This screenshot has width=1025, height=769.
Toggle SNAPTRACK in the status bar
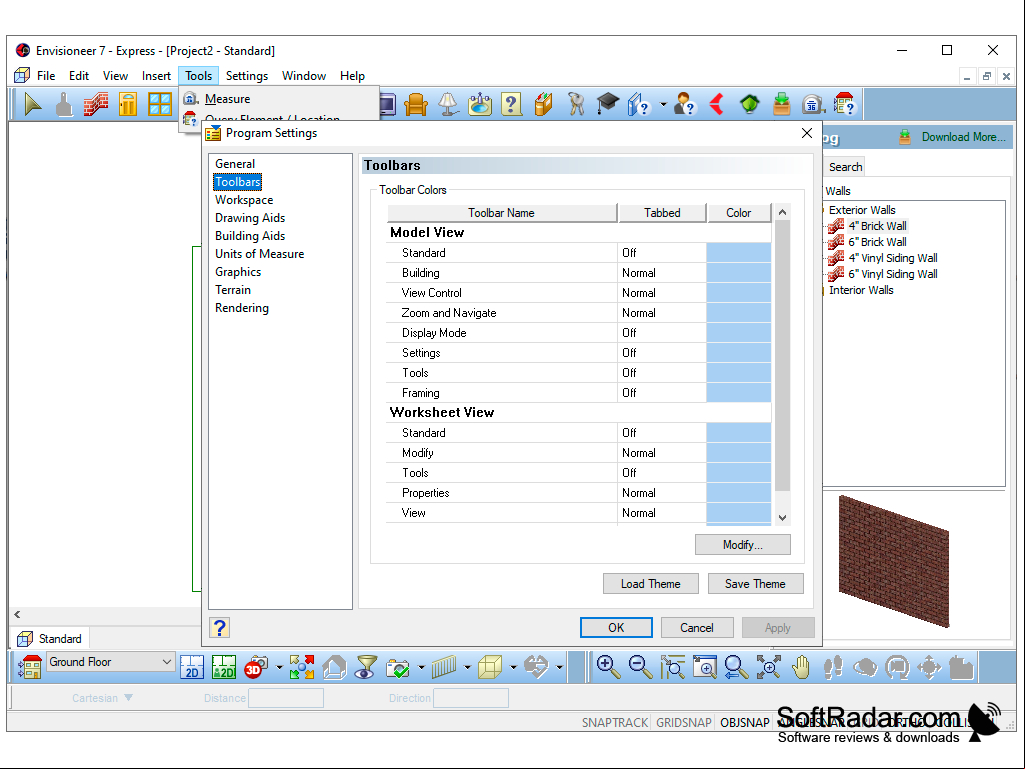pos(614,723)
